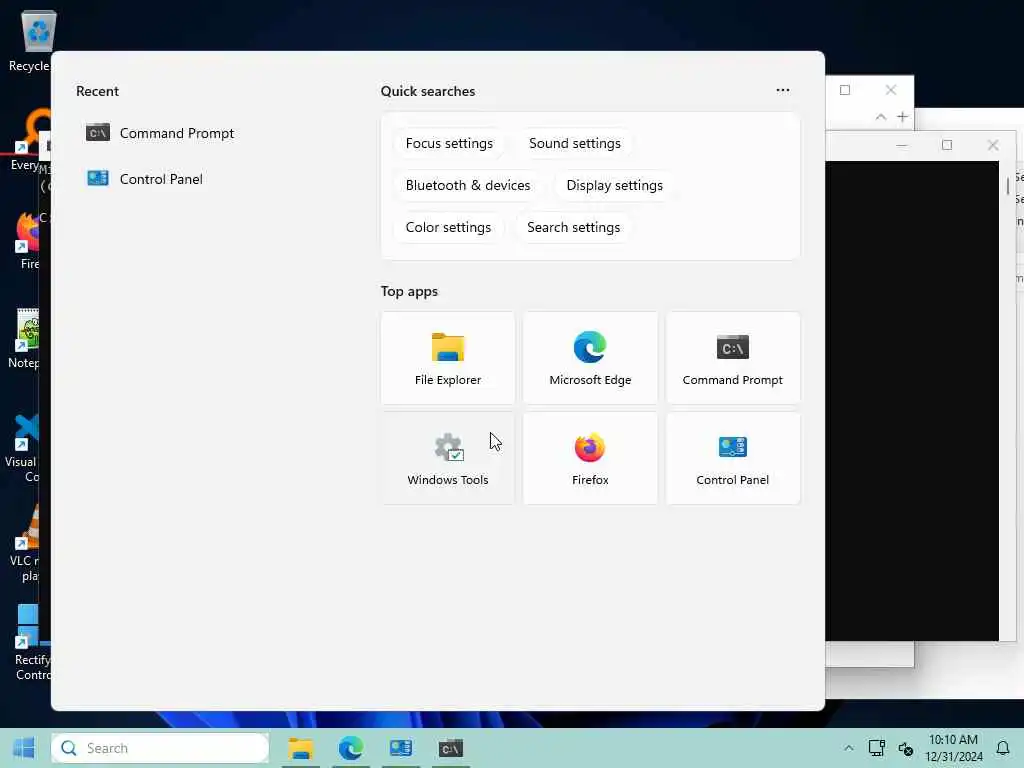Screen dimensions: 1024x768
Task: Open the Search settings quick search
Action: tap(573, 227)
